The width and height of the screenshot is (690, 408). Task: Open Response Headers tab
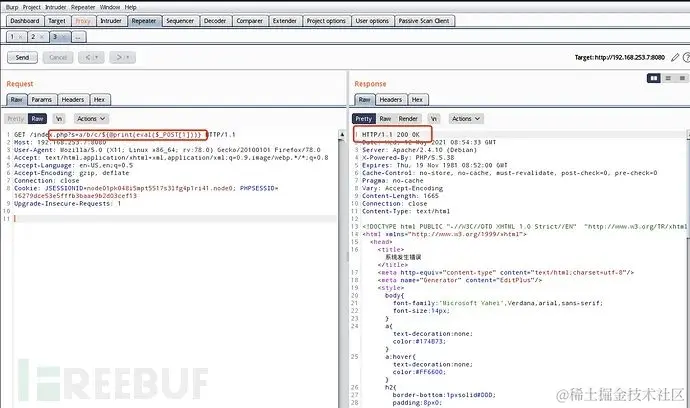tap(391, 99)
